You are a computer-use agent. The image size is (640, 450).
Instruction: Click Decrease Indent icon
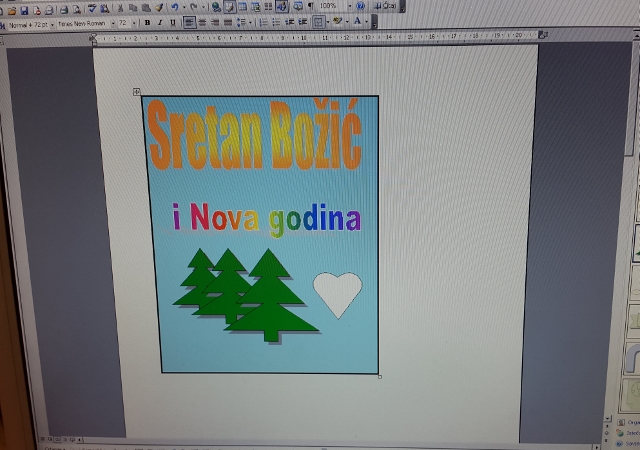coord(289,22)
